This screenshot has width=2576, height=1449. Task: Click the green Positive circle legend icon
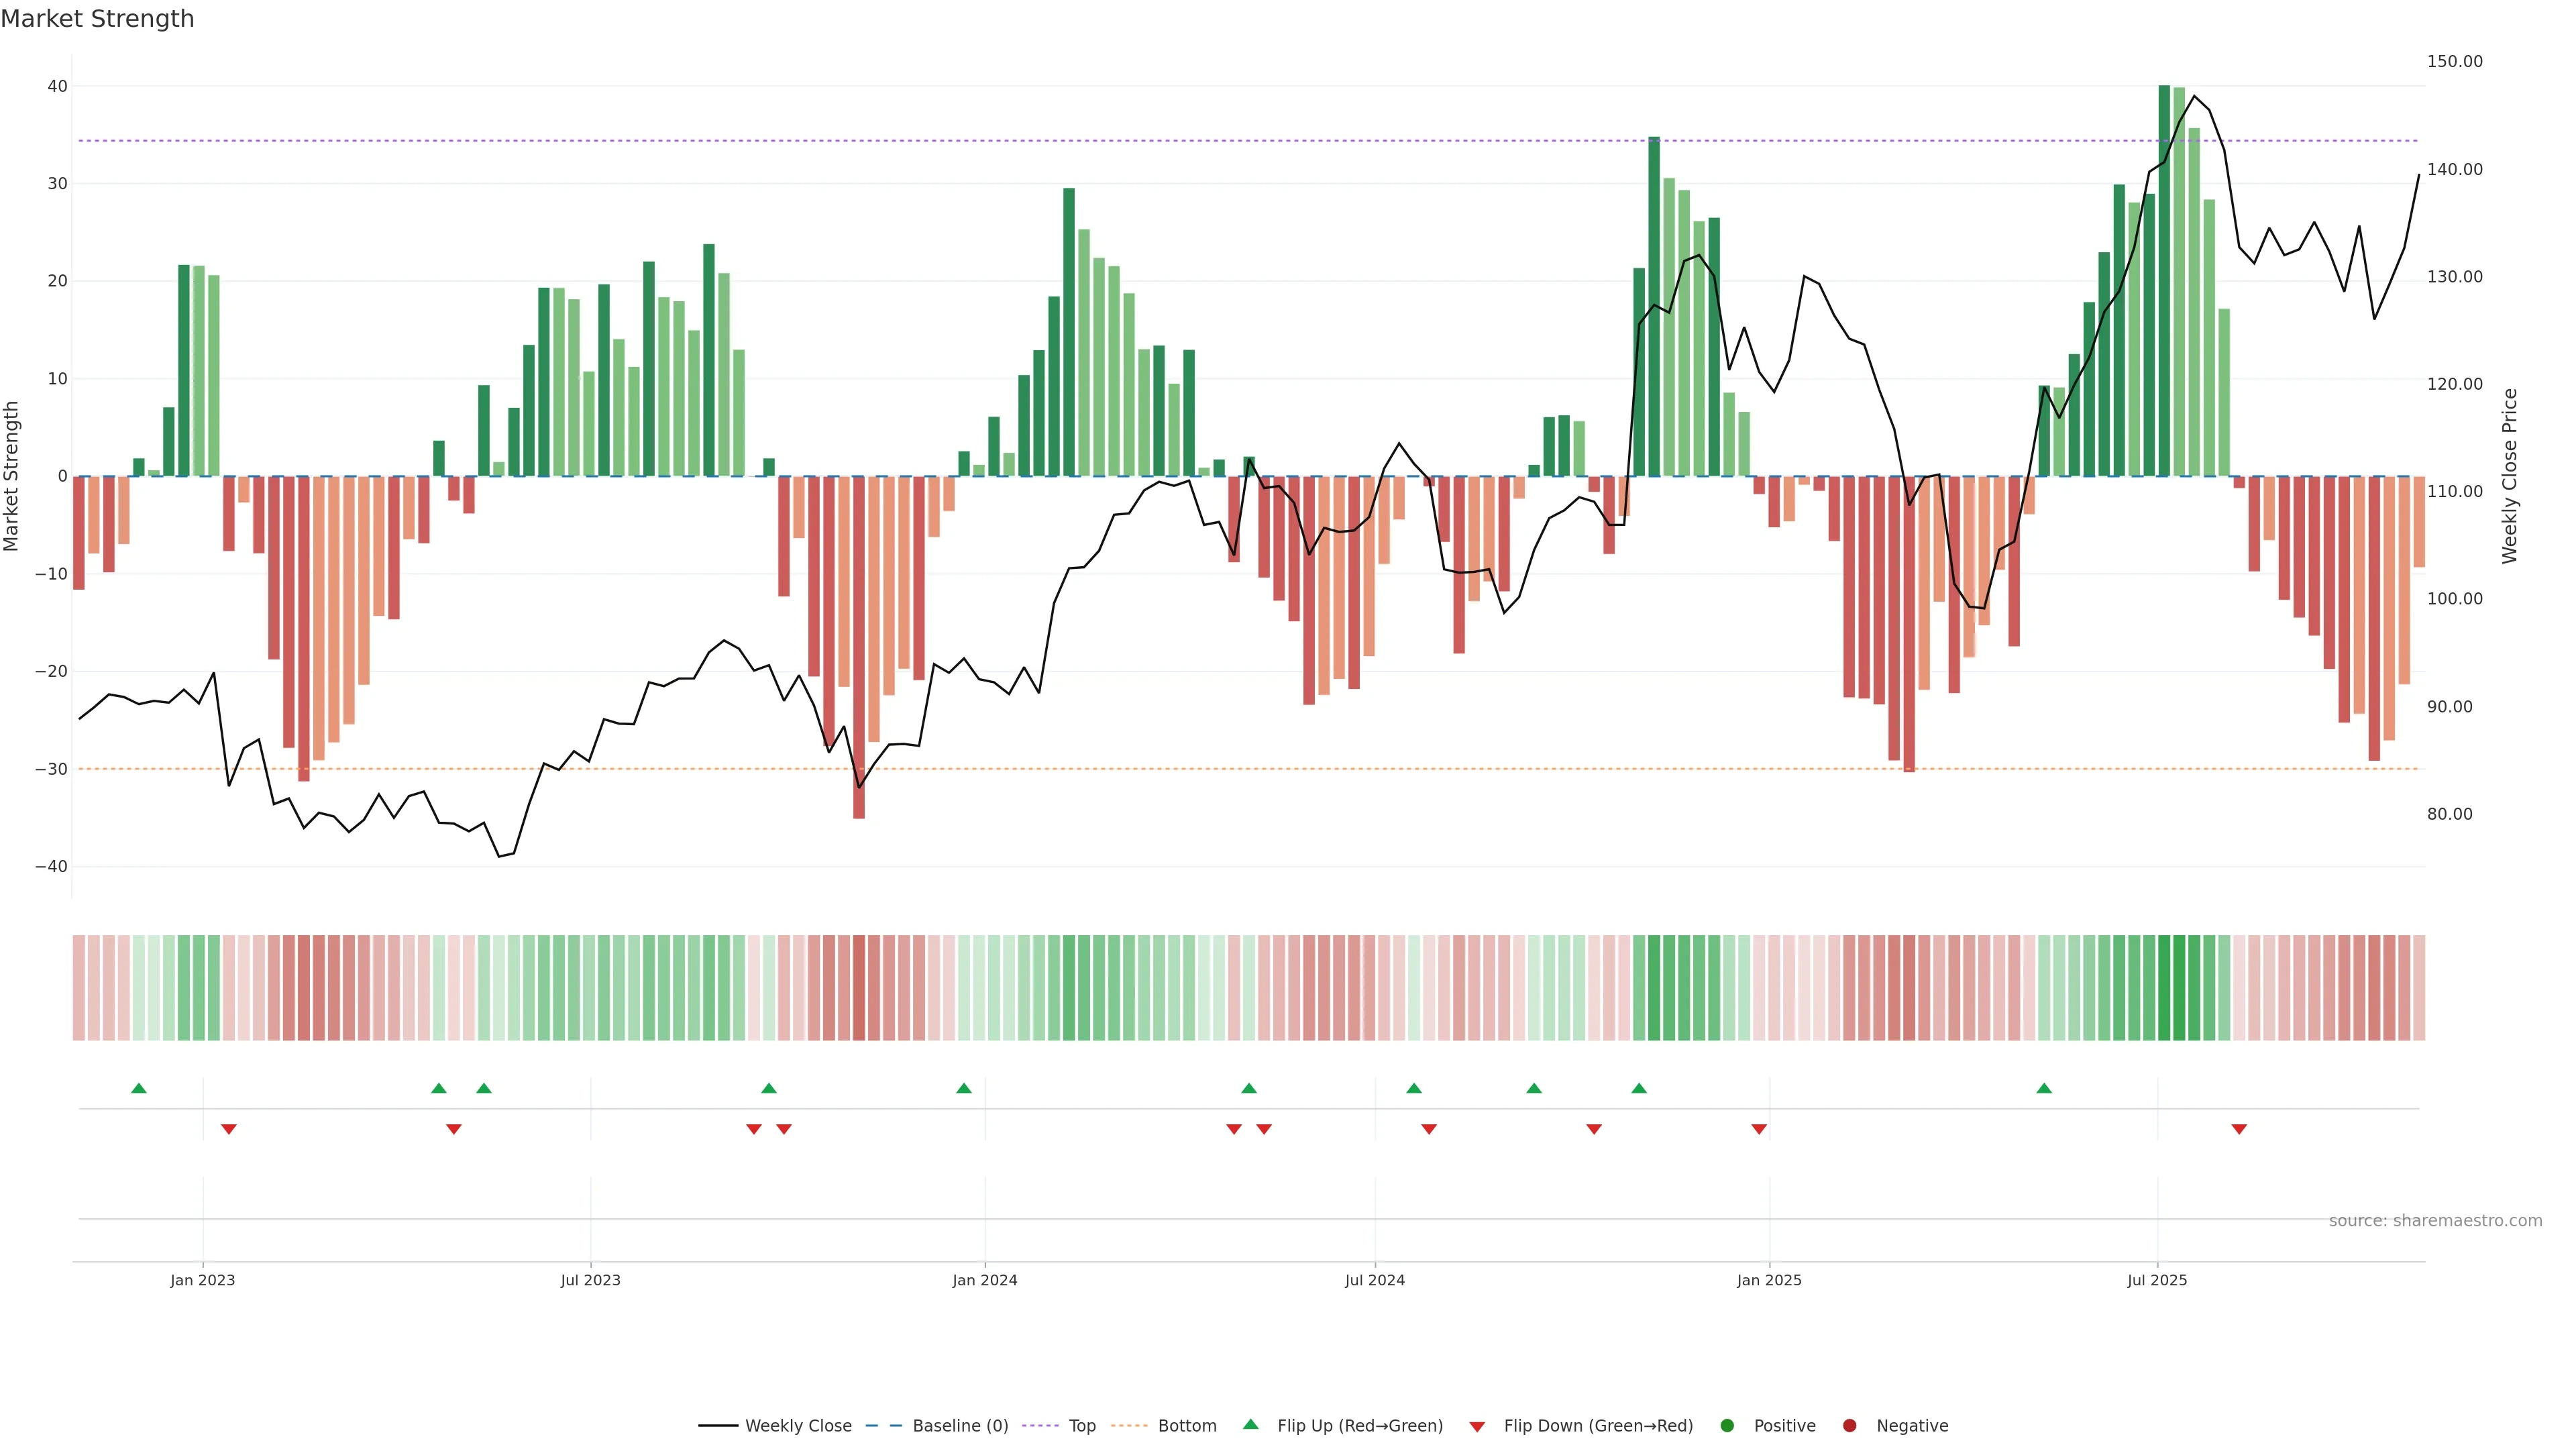pyautogui.click(x=1727, y=1425)
